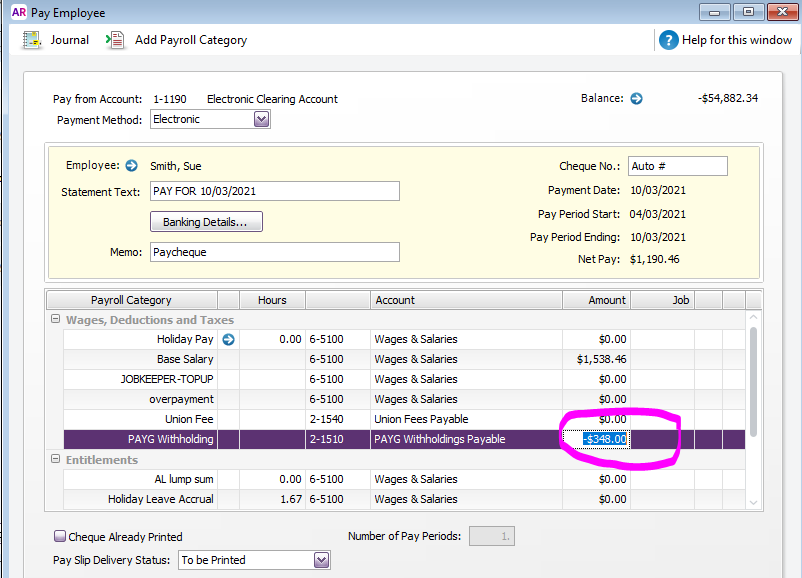Click the Banking Details button

pyautogui.click(x=206, y=221)
